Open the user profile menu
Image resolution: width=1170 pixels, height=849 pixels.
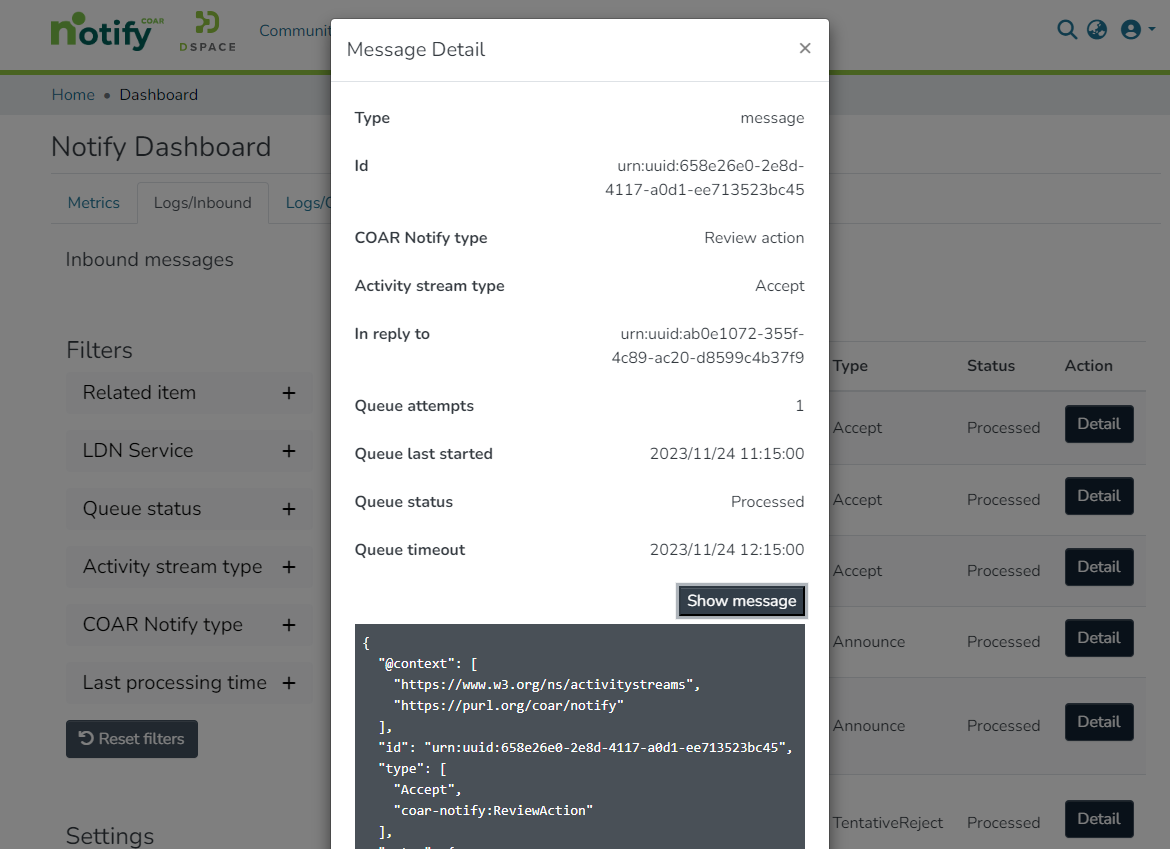click(x=1137, y=29)
